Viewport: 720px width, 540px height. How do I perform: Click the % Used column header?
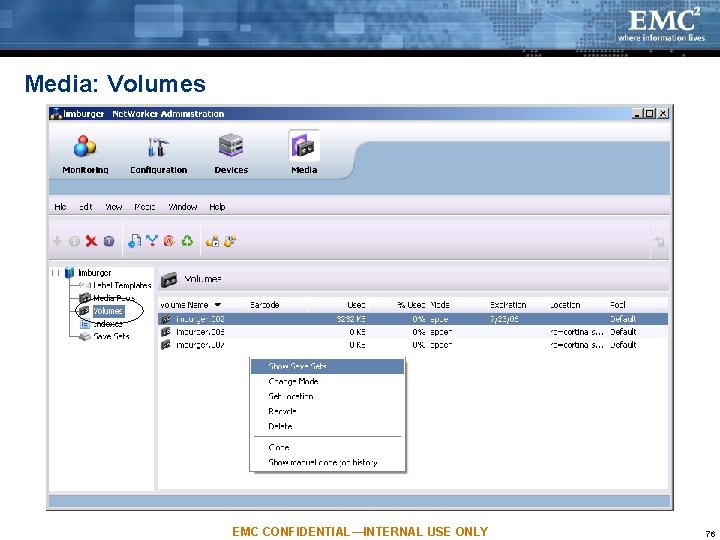pos(411,305)
